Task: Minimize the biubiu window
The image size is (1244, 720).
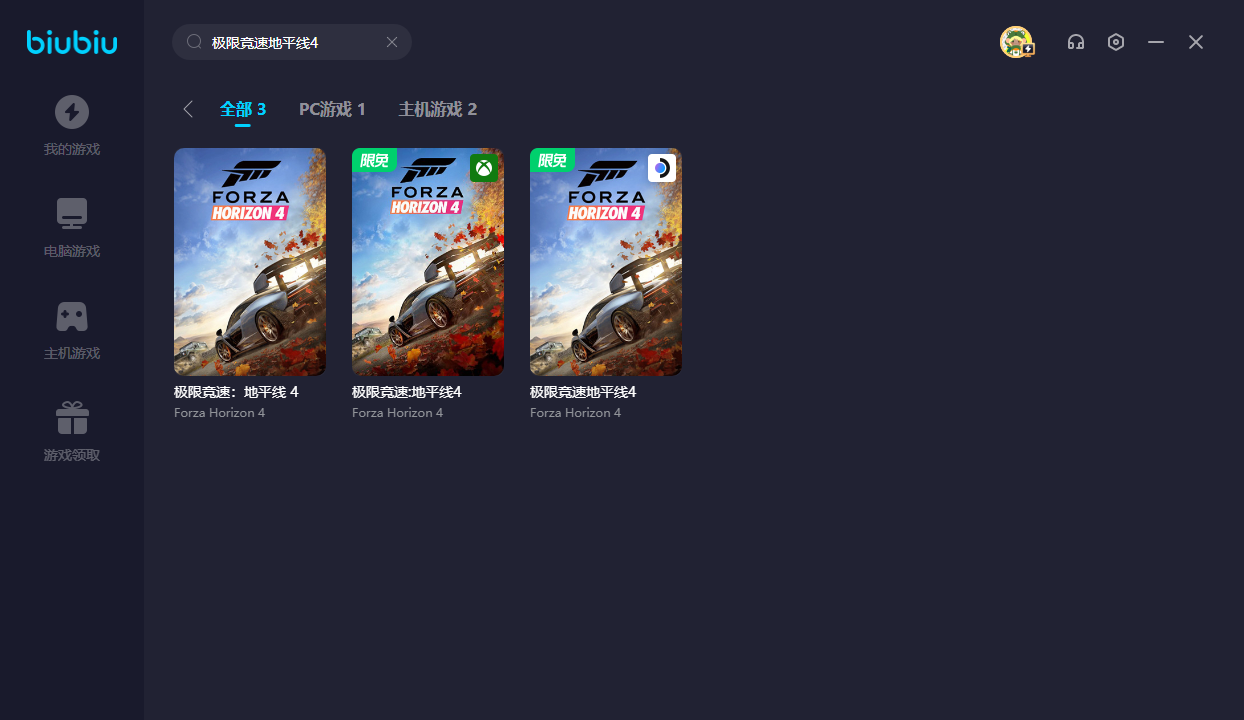Action: click(1156, 42)
